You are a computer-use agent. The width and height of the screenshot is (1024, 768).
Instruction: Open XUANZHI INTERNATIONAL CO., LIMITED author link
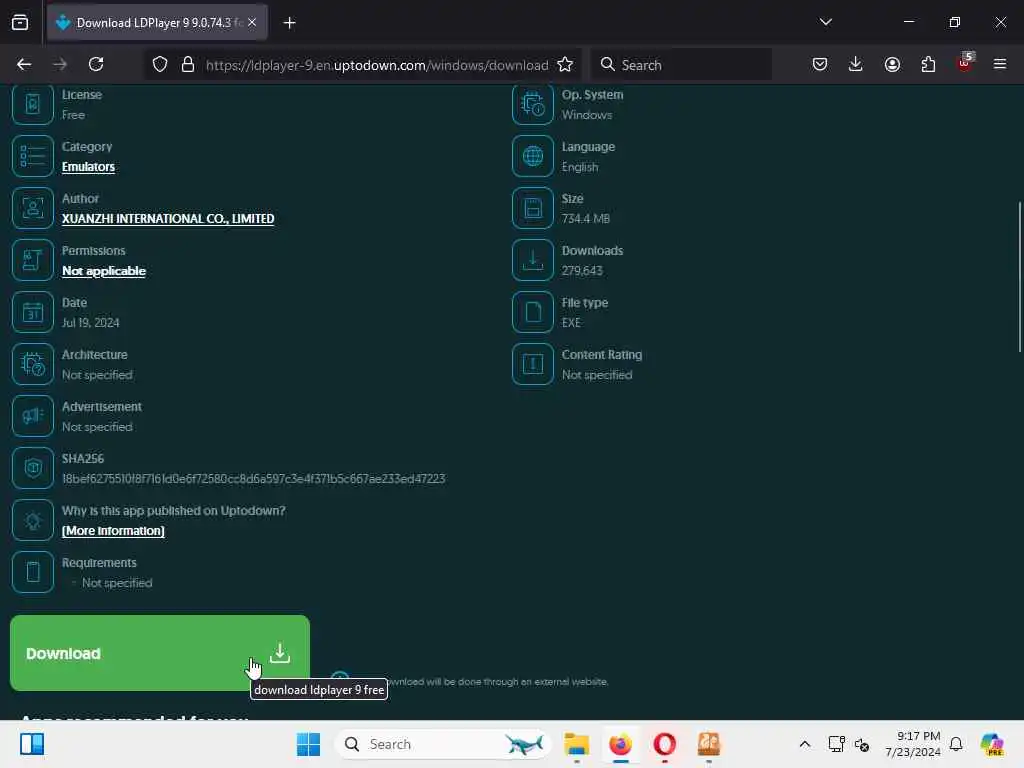[x=168, y=219]
